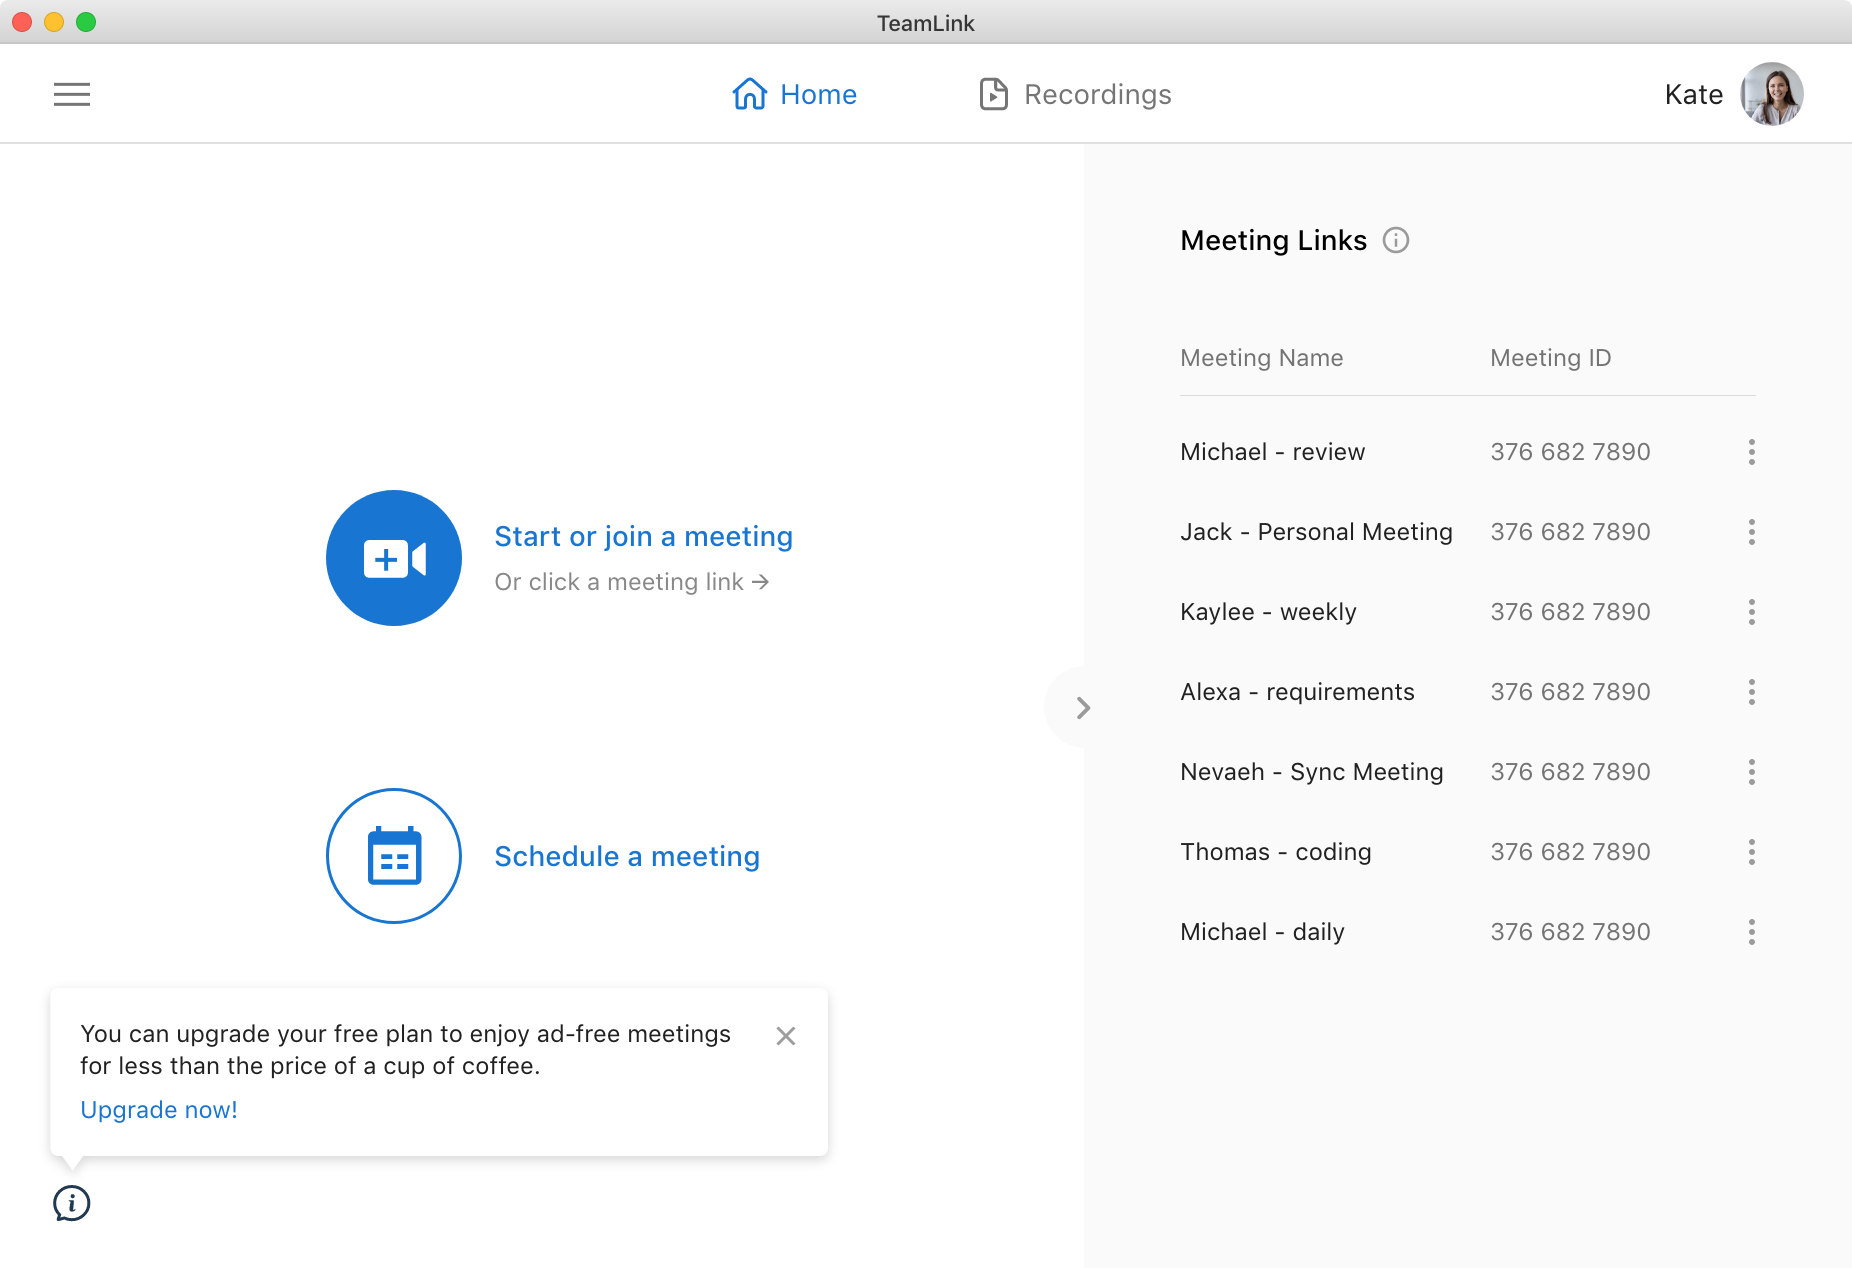
Task: Click the Upgrade now! link
Action: tap(159, 1110)
